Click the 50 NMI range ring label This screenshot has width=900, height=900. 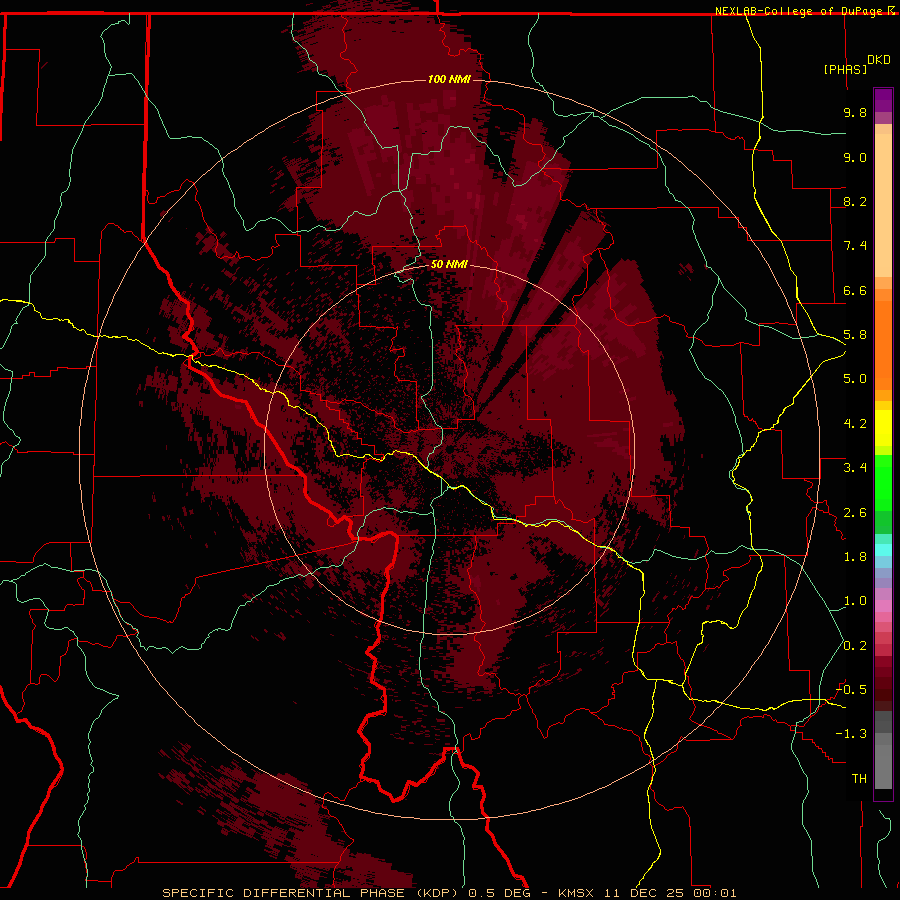(449, 264)
